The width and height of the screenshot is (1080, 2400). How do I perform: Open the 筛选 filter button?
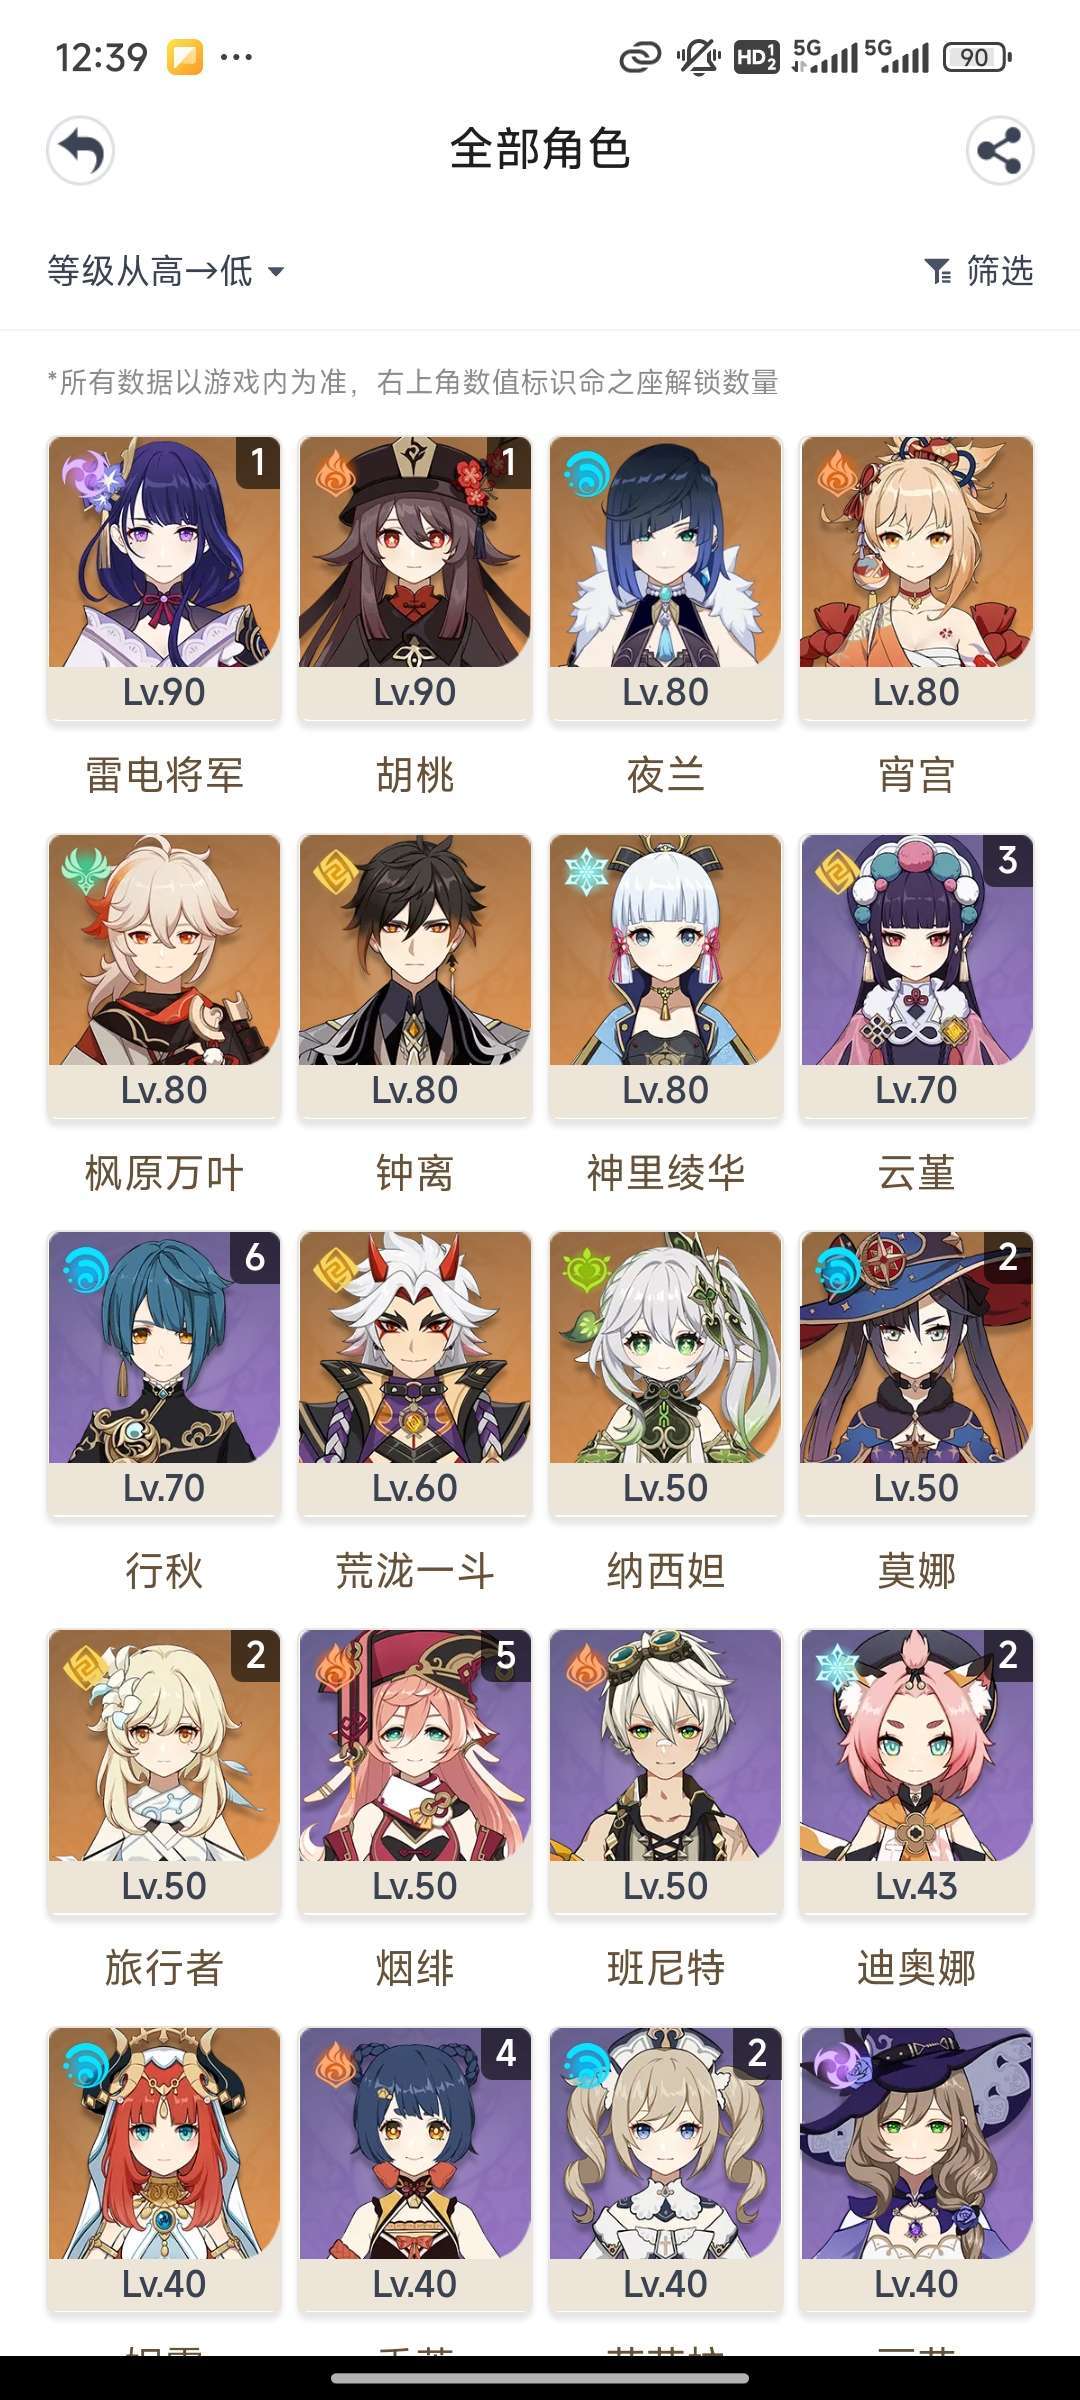point(978,271)
